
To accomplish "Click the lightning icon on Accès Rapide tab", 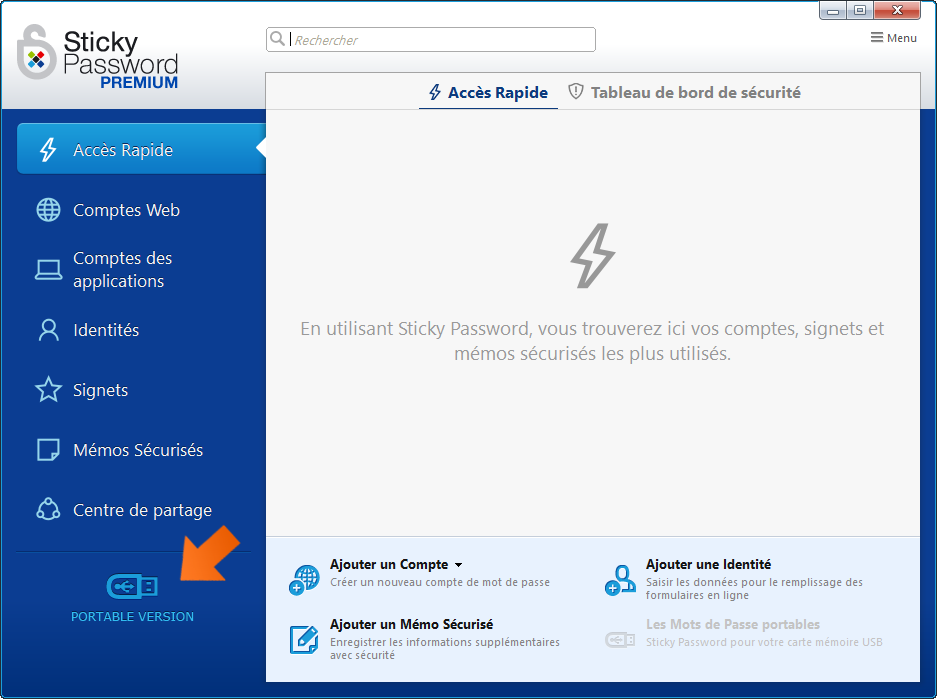I will click(435, 92).
